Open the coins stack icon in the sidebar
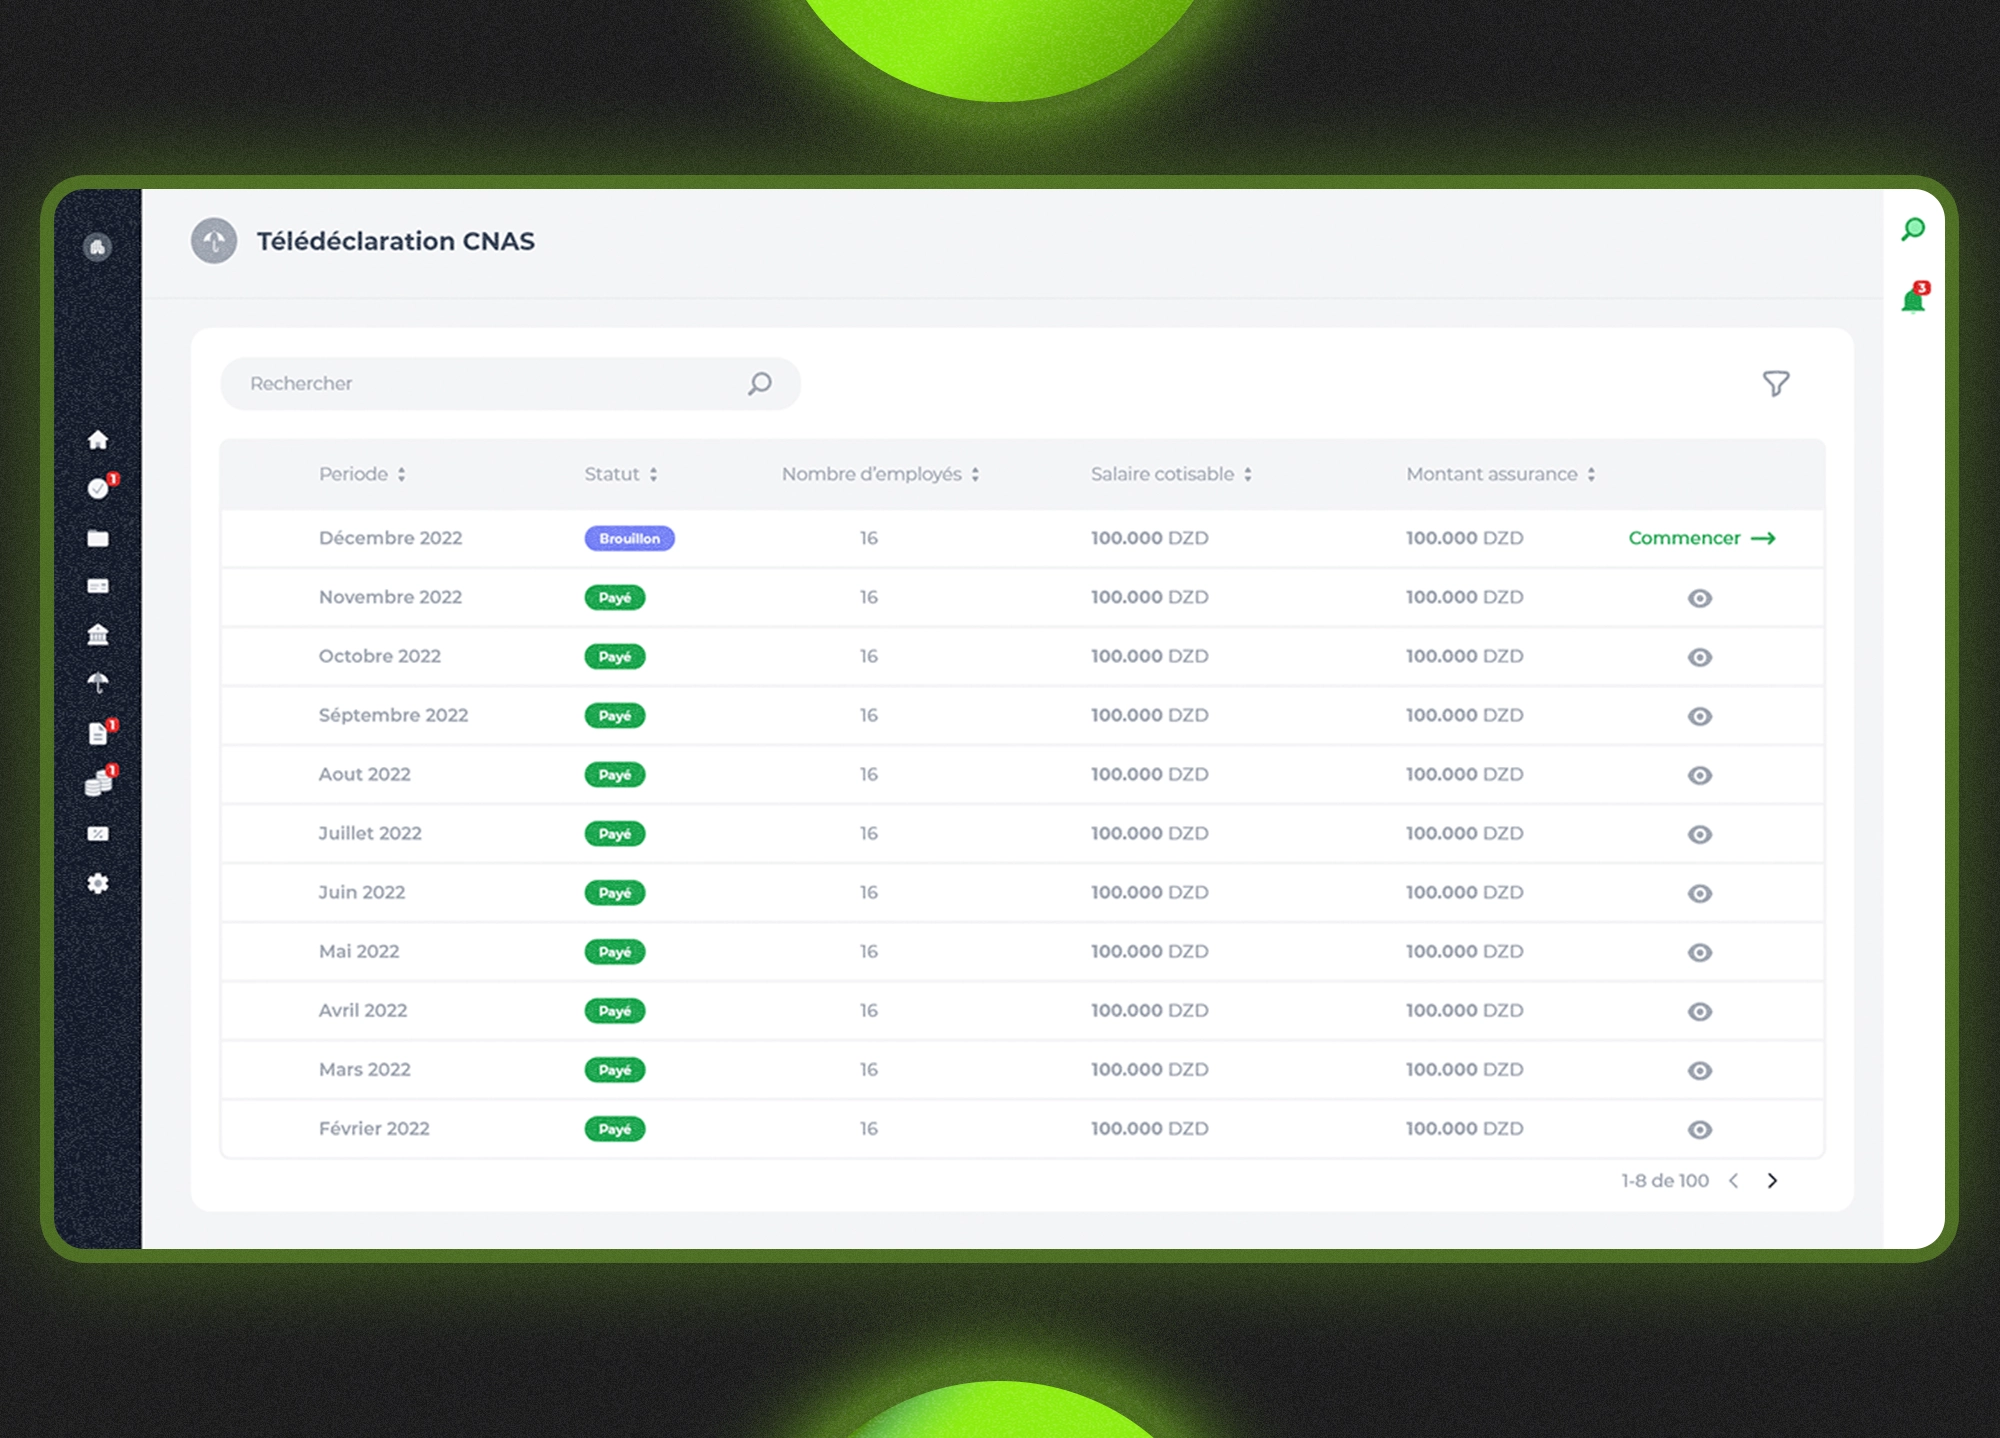The width and height of the screenshot is (2000, 1438). pyautogui.click(x=98, y=783)
